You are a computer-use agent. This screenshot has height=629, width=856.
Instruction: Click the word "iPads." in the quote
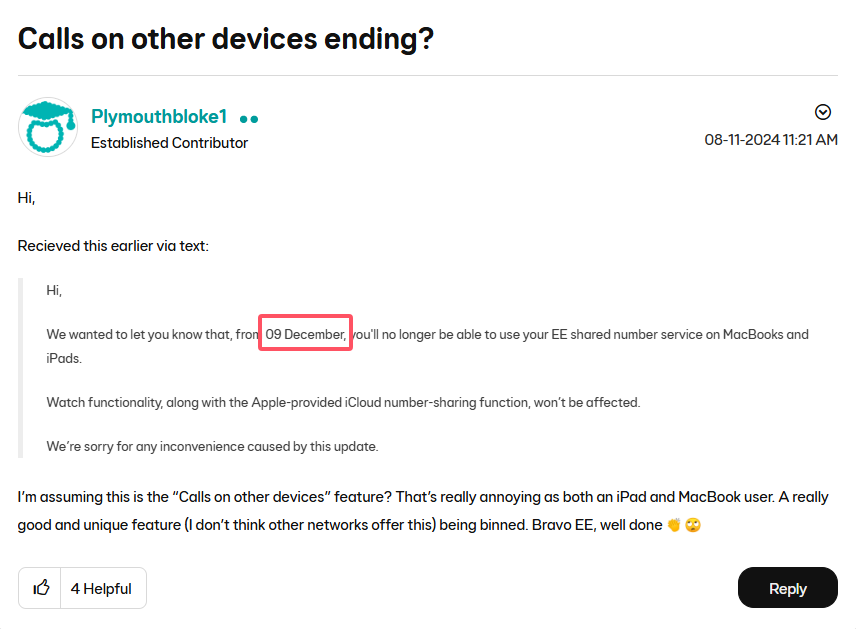click(64, 358)
